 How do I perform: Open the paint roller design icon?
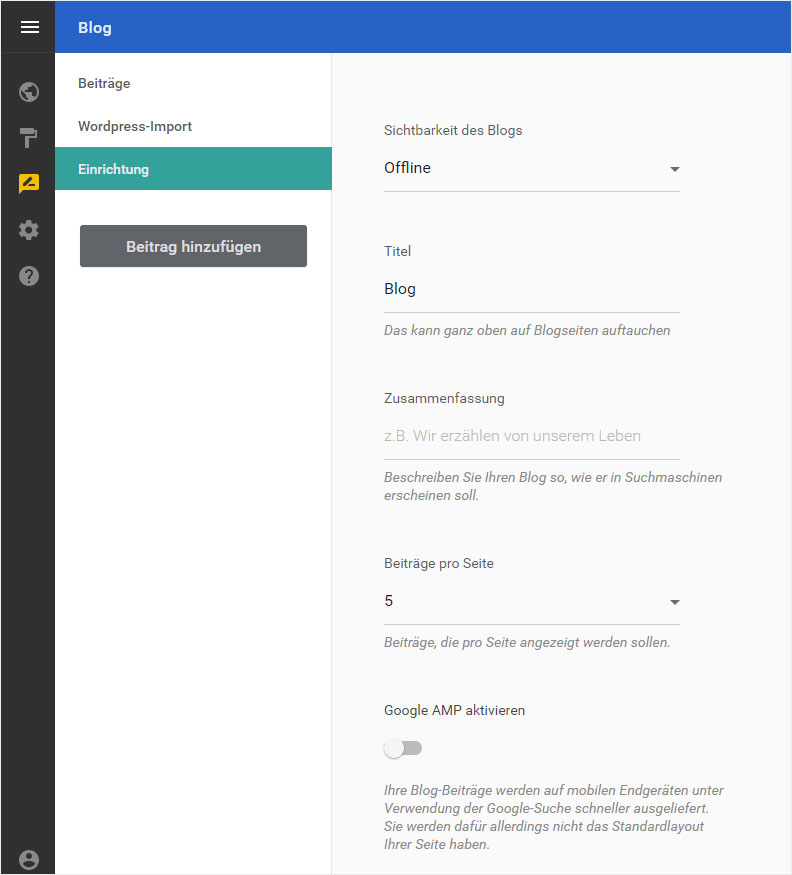[28, 138]
